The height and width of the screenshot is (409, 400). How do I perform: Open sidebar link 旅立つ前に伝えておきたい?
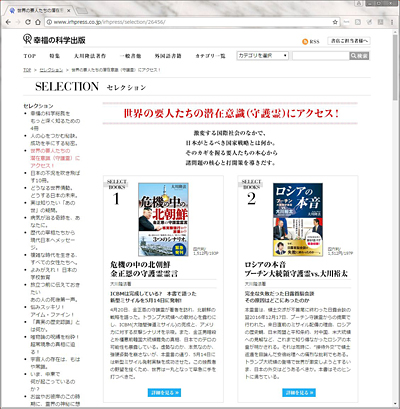[55, 292]
